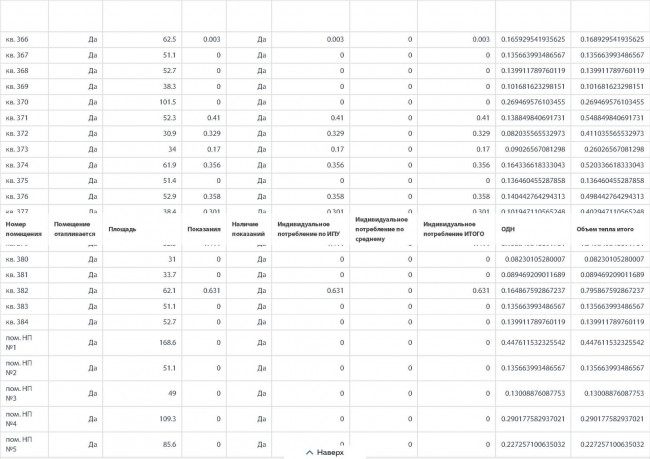Select the row label пом. НП №3

pyautogui.click(x=19, y=393)
